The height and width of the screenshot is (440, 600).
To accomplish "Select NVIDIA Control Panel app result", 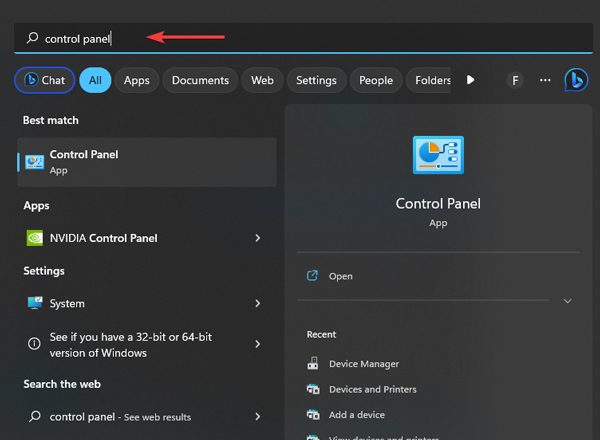I will tap(147, 238).
